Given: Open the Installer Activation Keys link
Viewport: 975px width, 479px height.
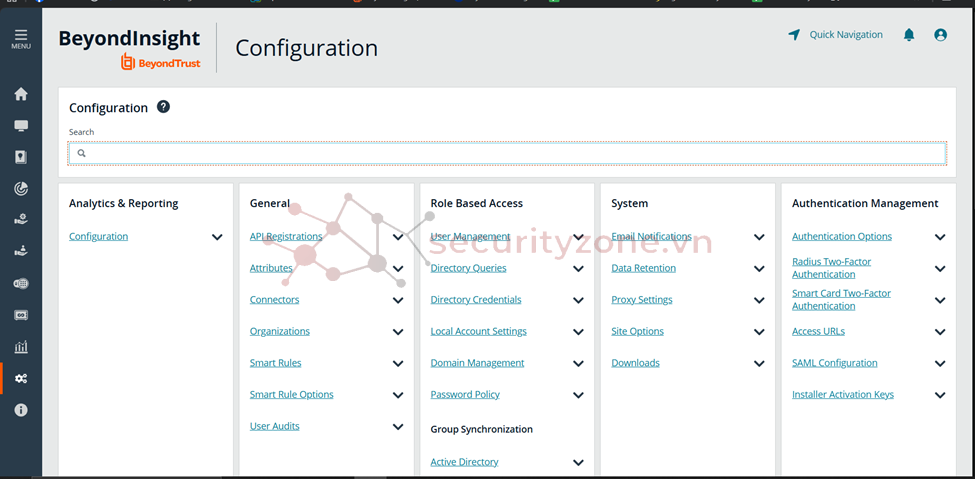Looking at the screenshot, I should (x=843, y=395).
